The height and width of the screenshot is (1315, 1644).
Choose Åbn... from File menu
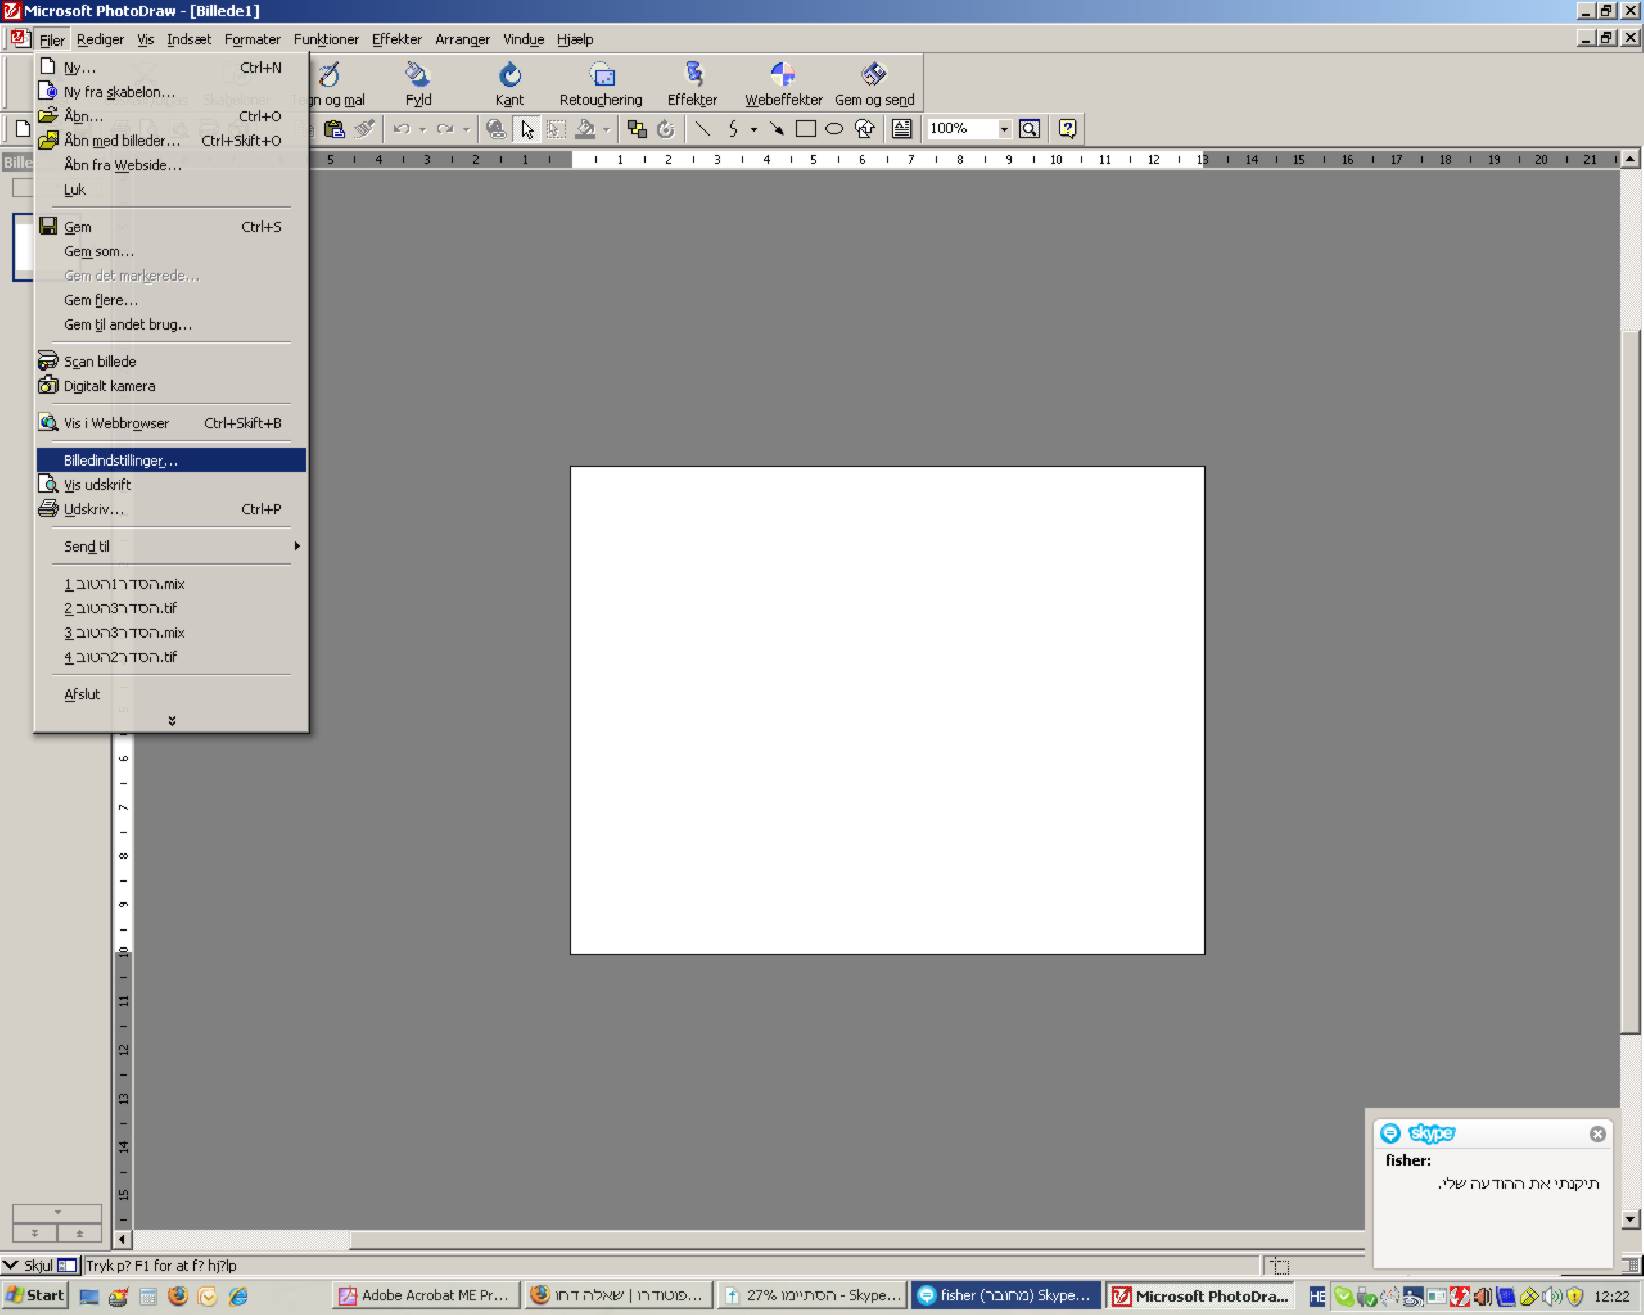171,116
